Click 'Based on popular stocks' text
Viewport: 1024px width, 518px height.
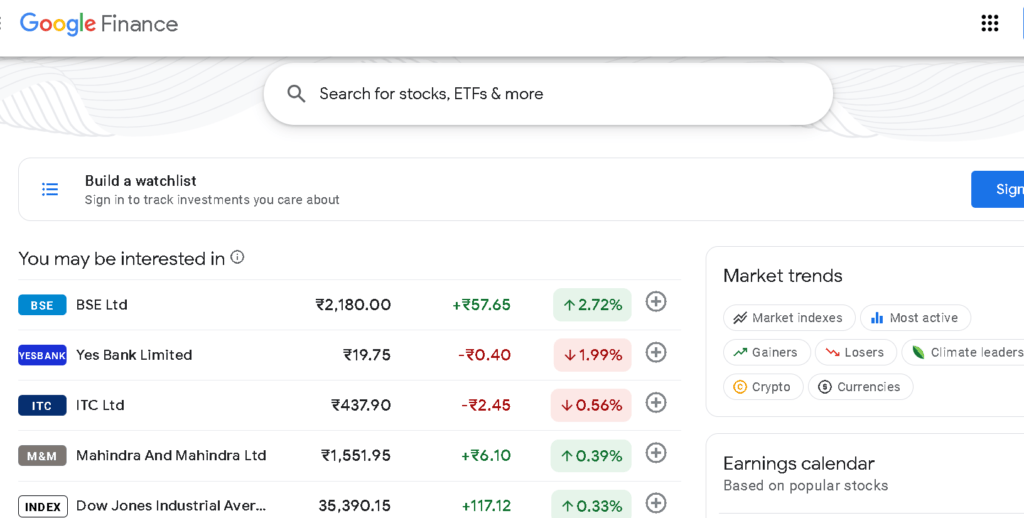coord(805,486)
